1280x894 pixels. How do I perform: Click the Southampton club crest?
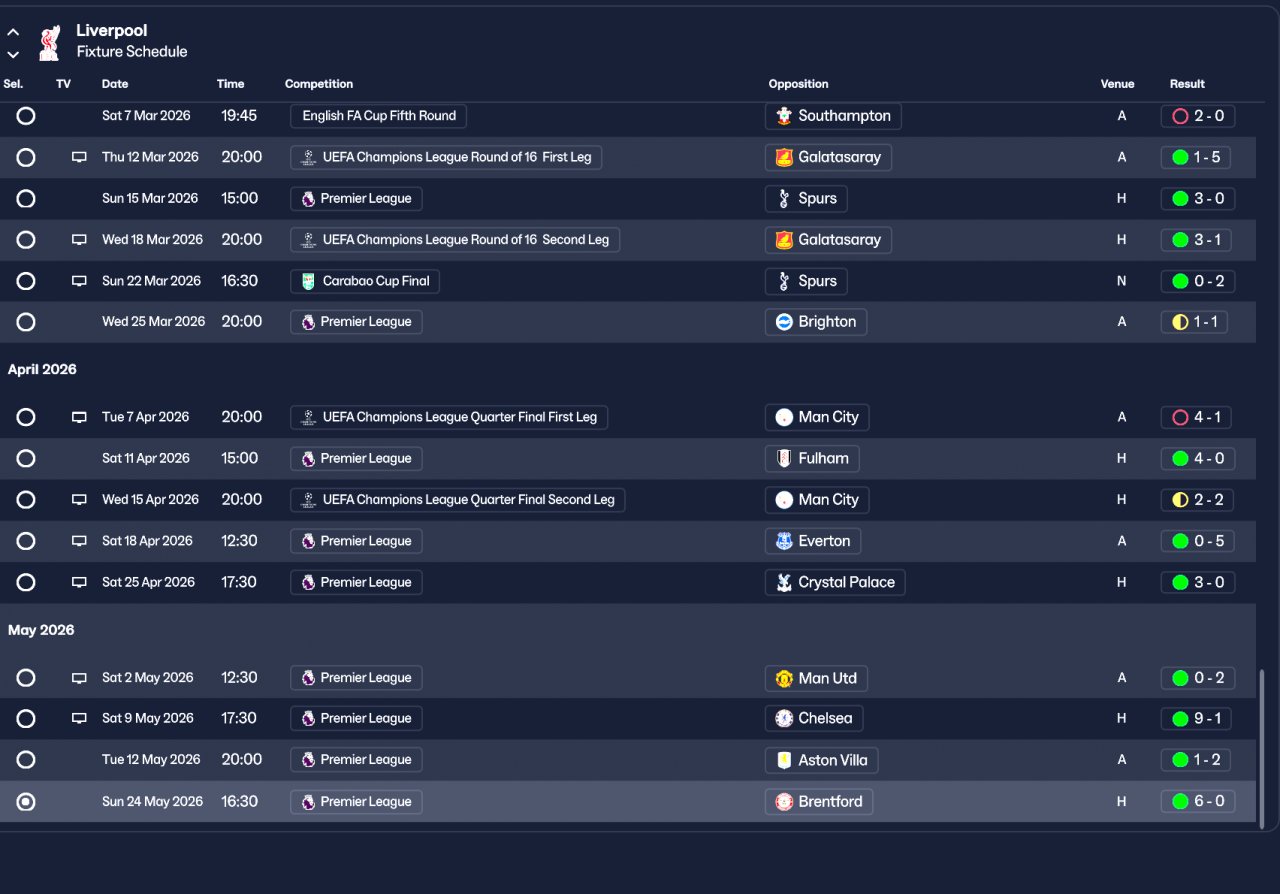[784, 116]
